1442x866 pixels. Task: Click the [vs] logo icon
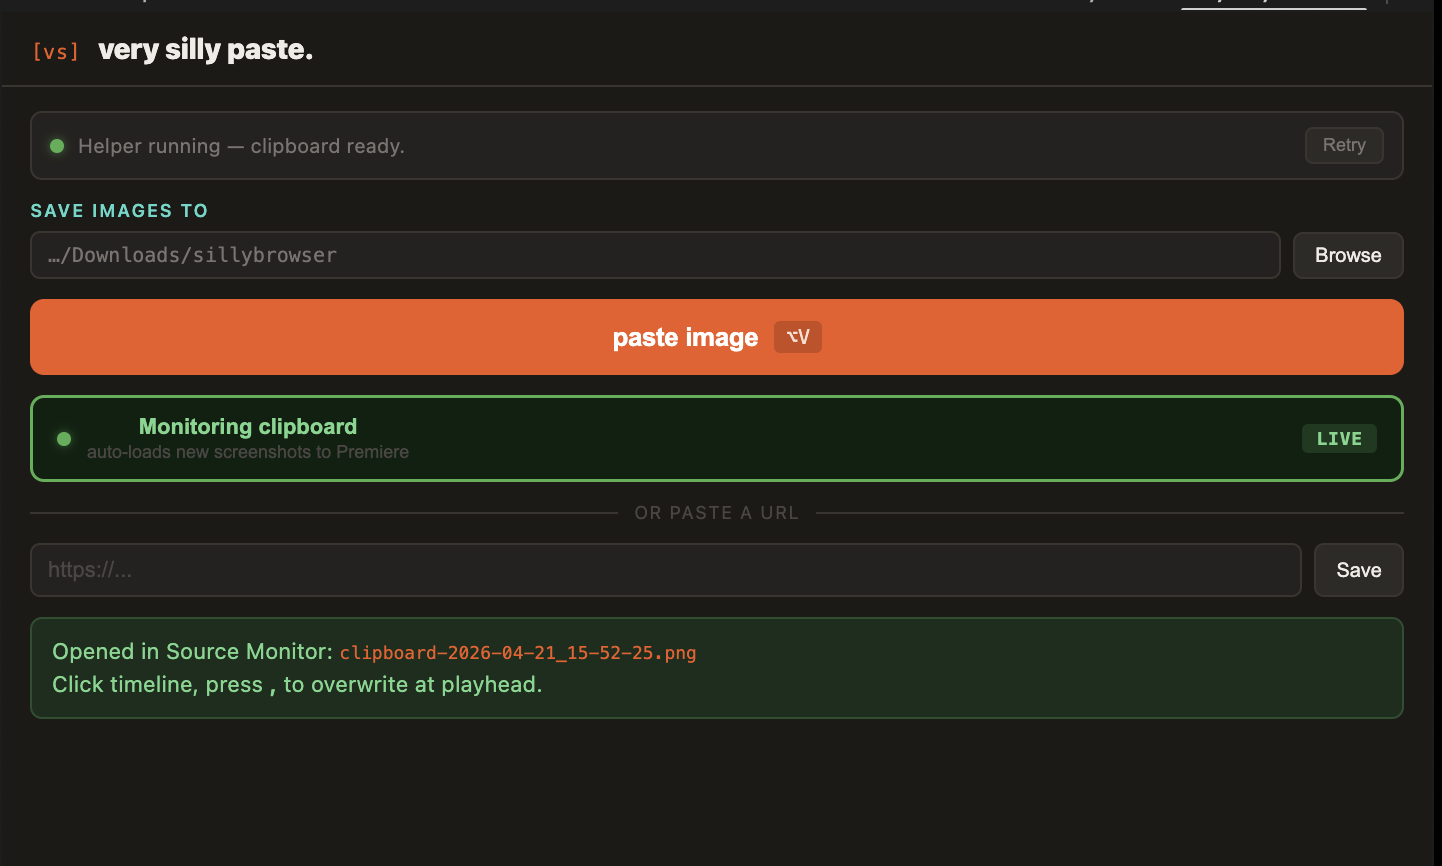(x=55, y=51)
